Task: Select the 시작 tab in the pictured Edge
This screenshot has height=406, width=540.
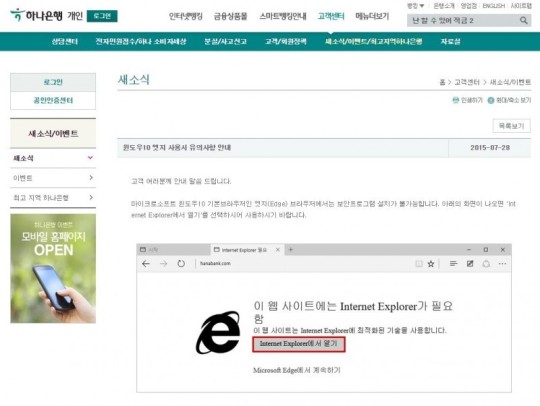Action: (x=173, y=250)
